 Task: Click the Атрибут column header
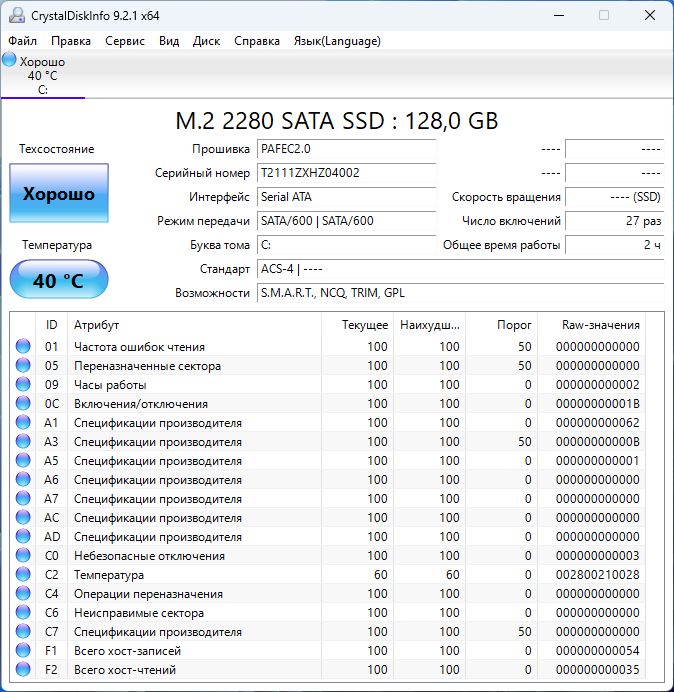pyautogui.click(x=194, y=325)
